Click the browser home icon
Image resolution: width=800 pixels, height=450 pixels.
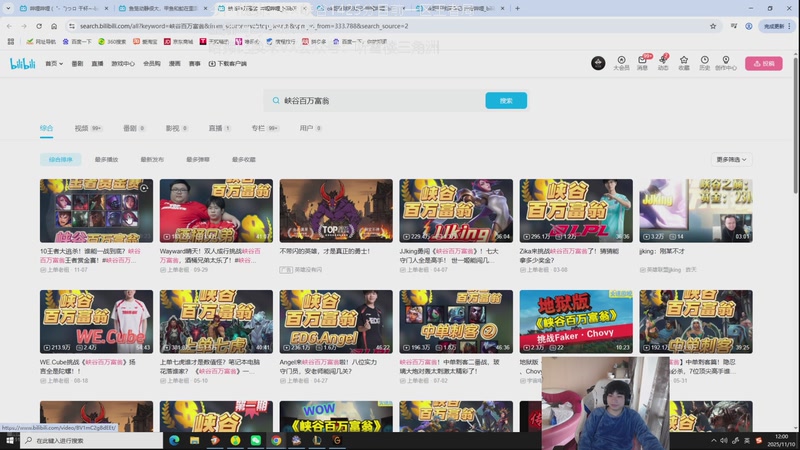[x=54, y=26]
